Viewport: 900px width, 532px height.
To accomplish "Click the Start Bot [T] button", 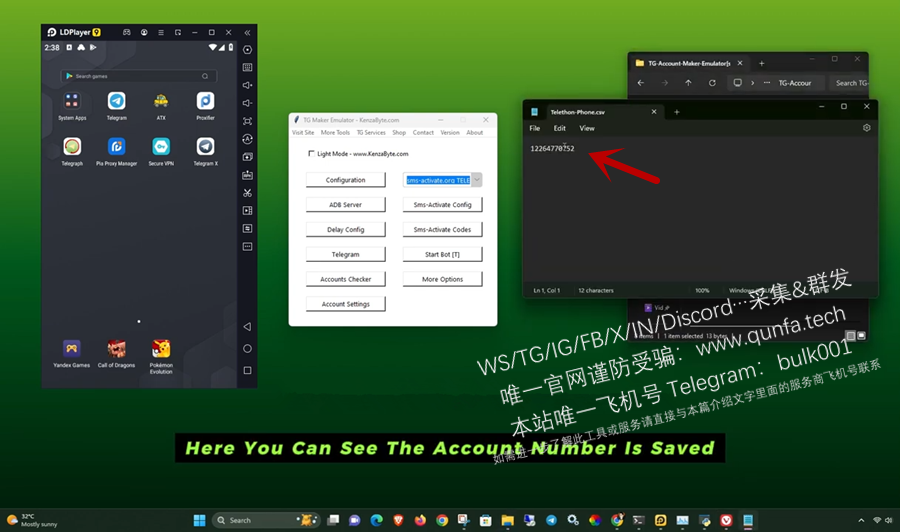I will 443,254.
